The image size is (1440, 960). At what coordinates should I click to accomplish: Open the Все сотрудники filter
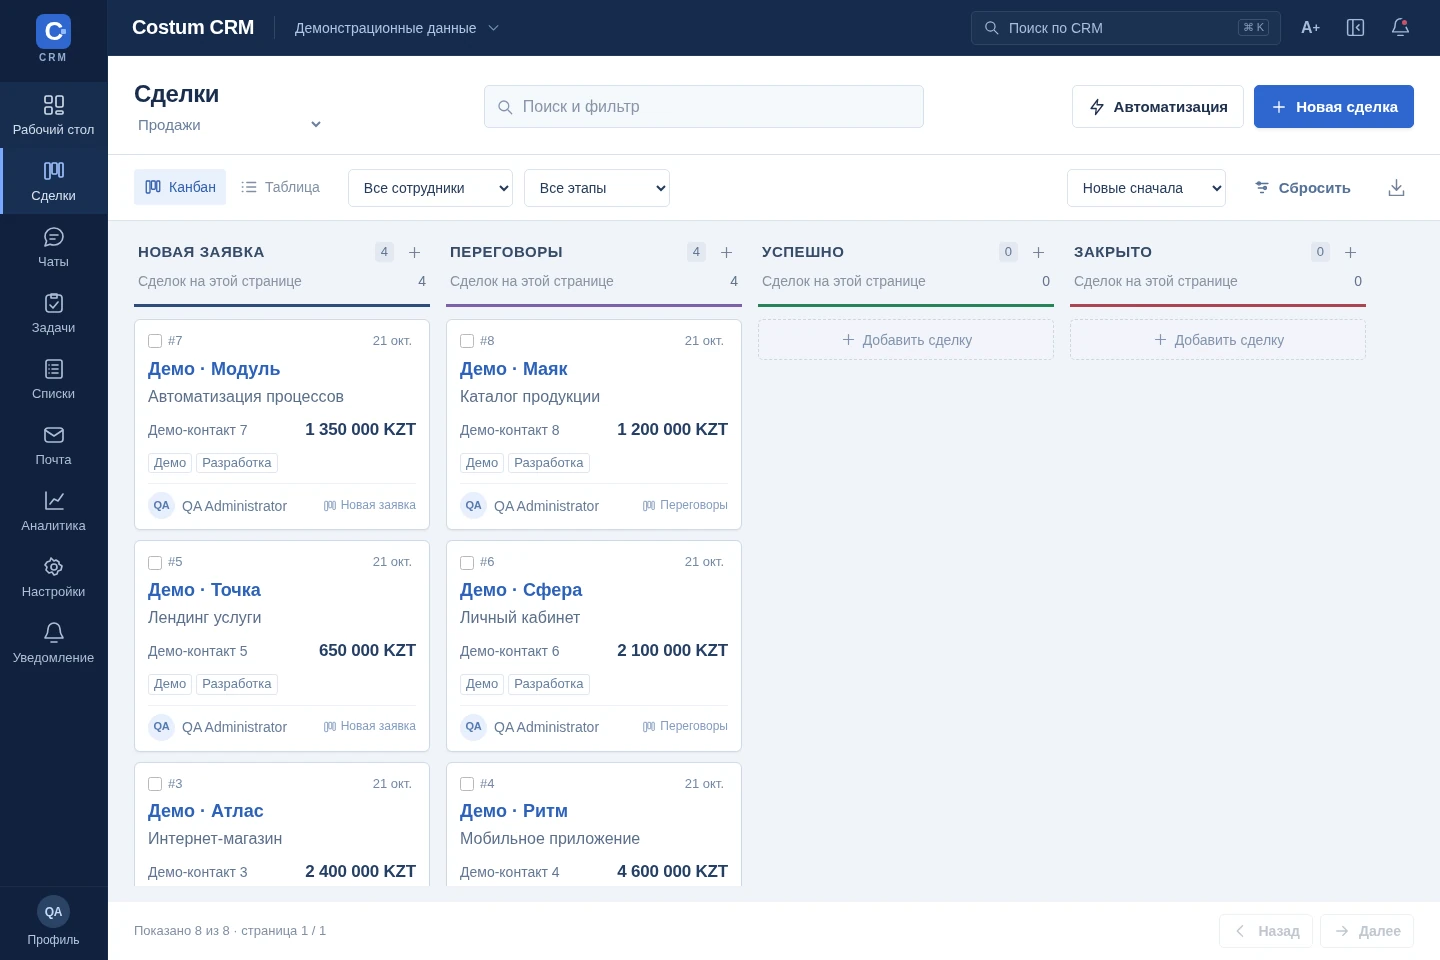coord(430,188)
